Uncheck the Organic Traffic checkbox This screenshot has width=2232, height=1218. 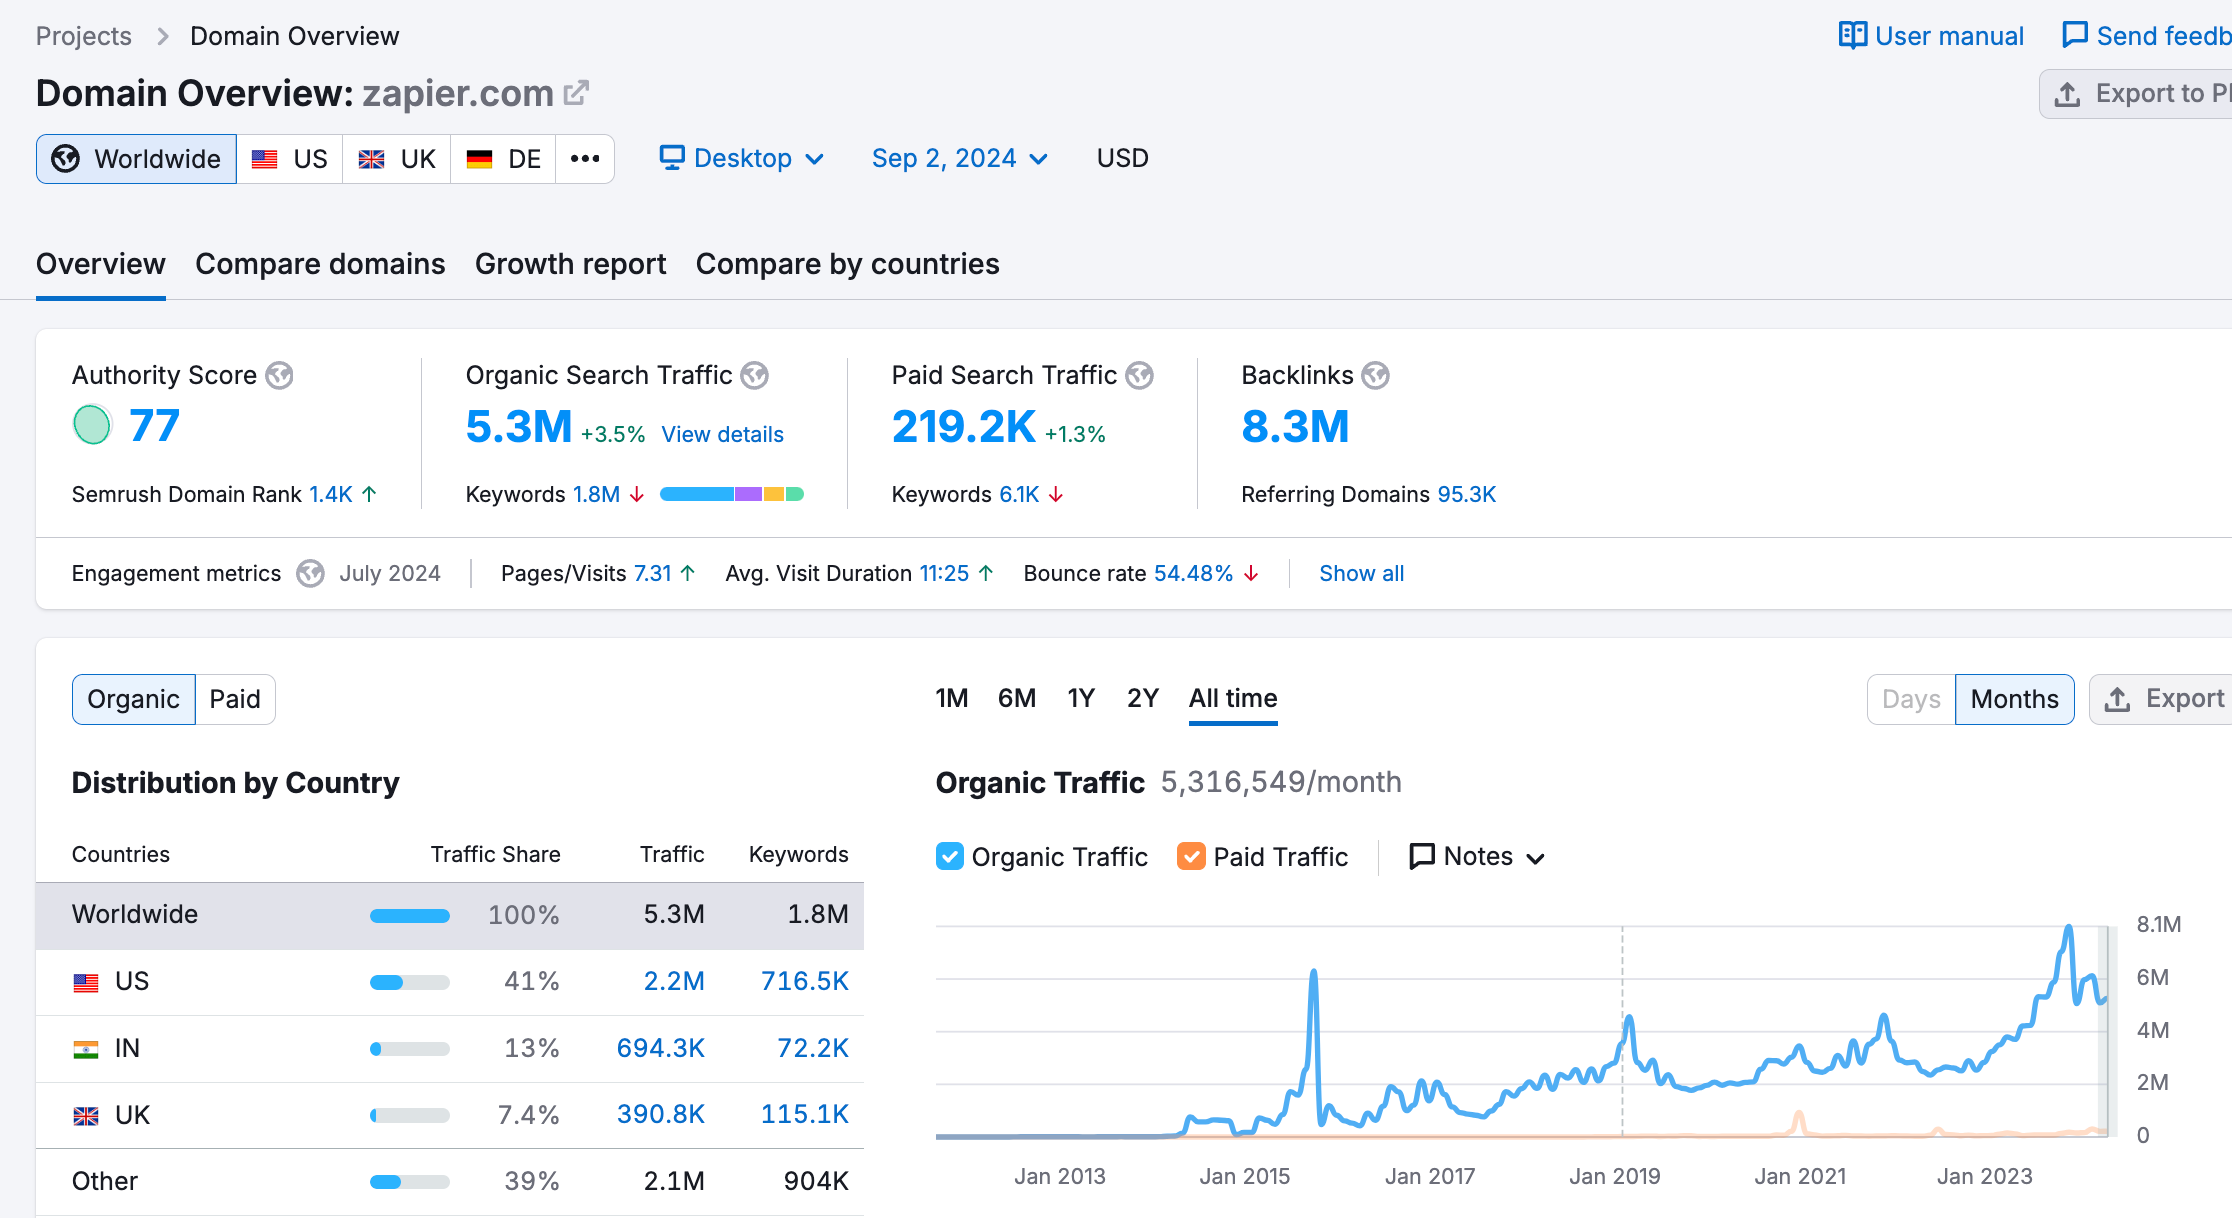[949, 856]
